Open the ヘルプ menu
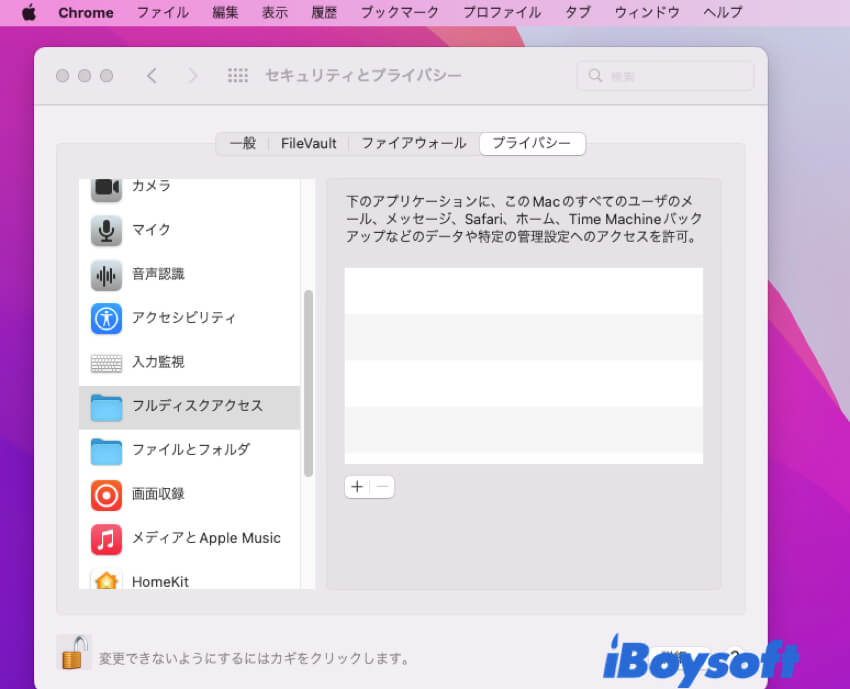Viewport: 850px width, 689px height. coord(723,12)
